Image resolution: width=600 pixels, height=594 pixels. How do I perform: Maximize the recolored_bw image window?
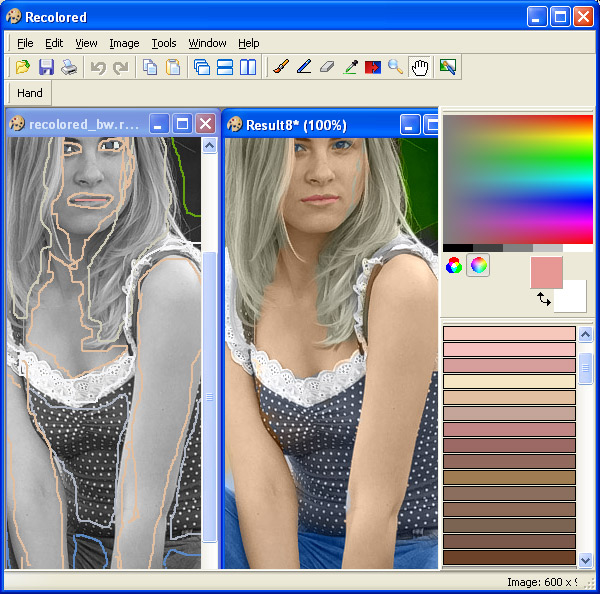(182, 124)
